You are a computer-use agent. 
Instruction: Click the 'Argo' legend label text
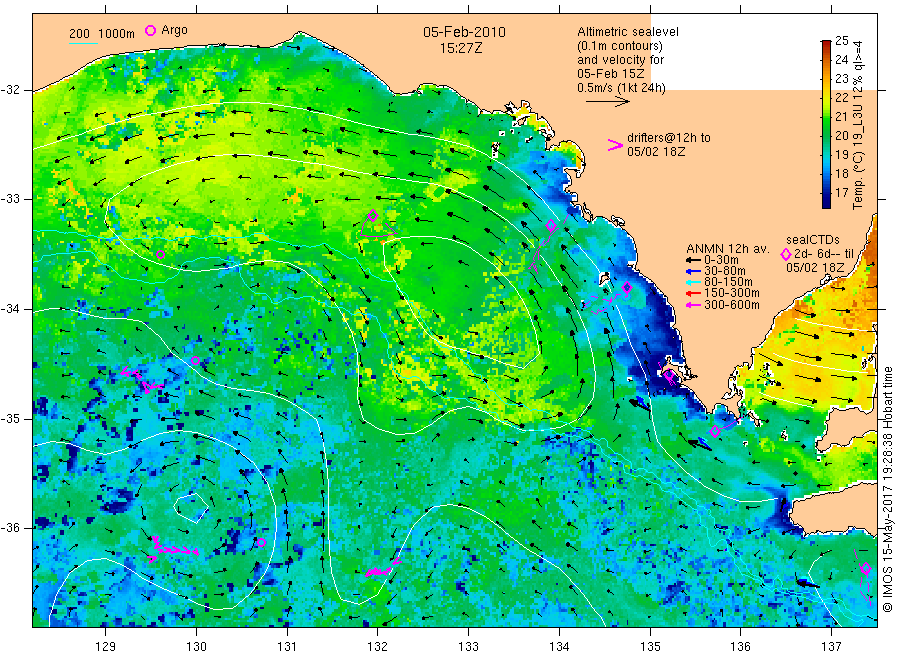coord(174,30)
